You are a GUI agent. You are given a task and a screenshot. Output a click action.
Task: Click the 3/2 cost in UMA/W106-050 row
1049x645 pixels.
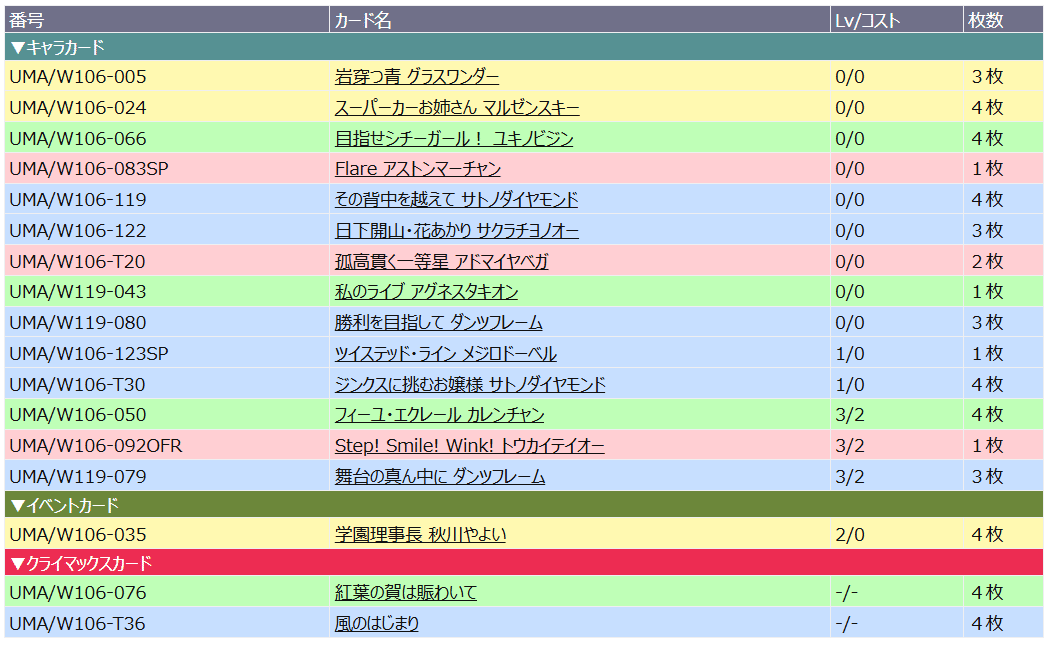[x=850, y=415]
